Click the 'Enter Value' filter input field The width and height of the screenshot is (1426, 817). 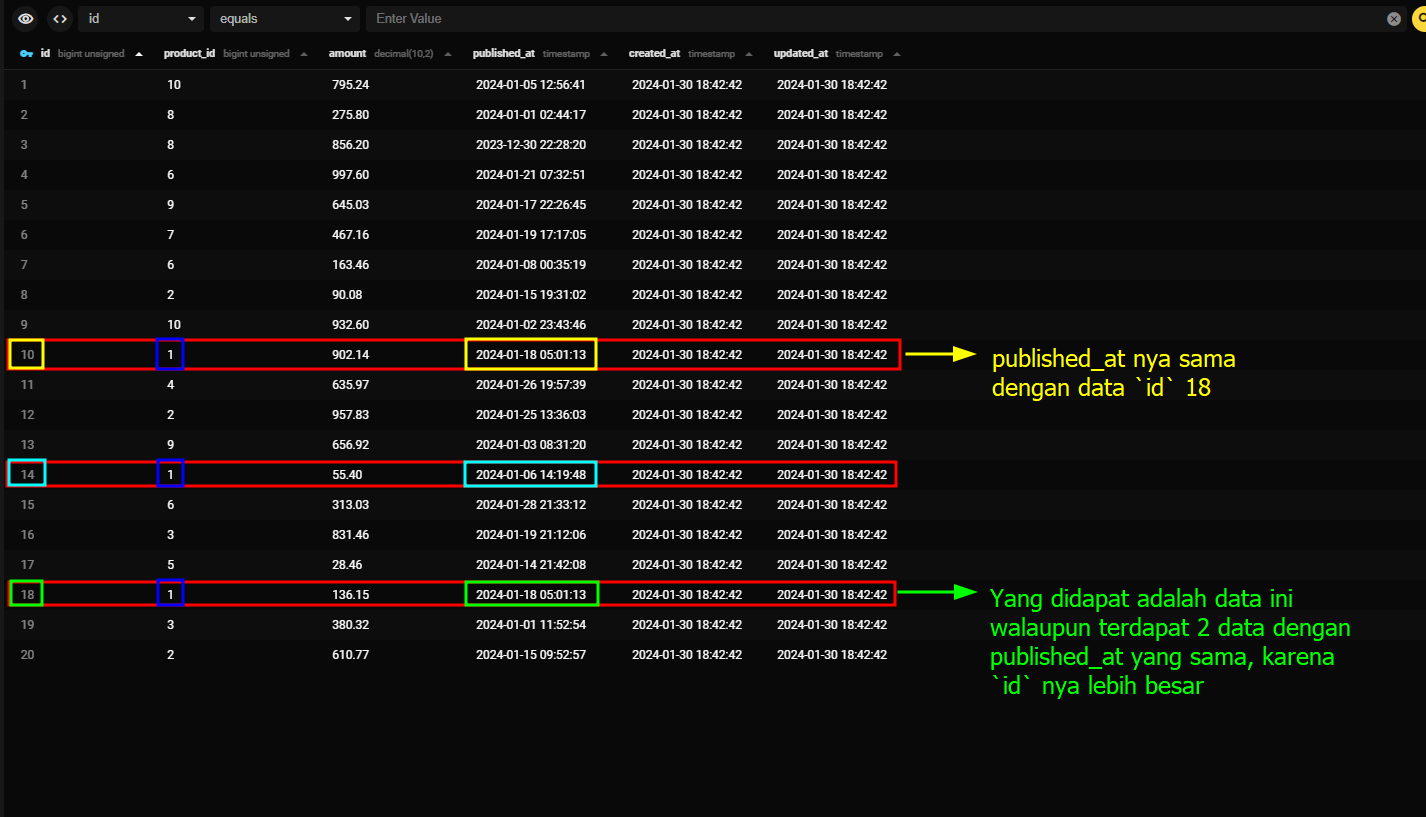pos(870,19)
